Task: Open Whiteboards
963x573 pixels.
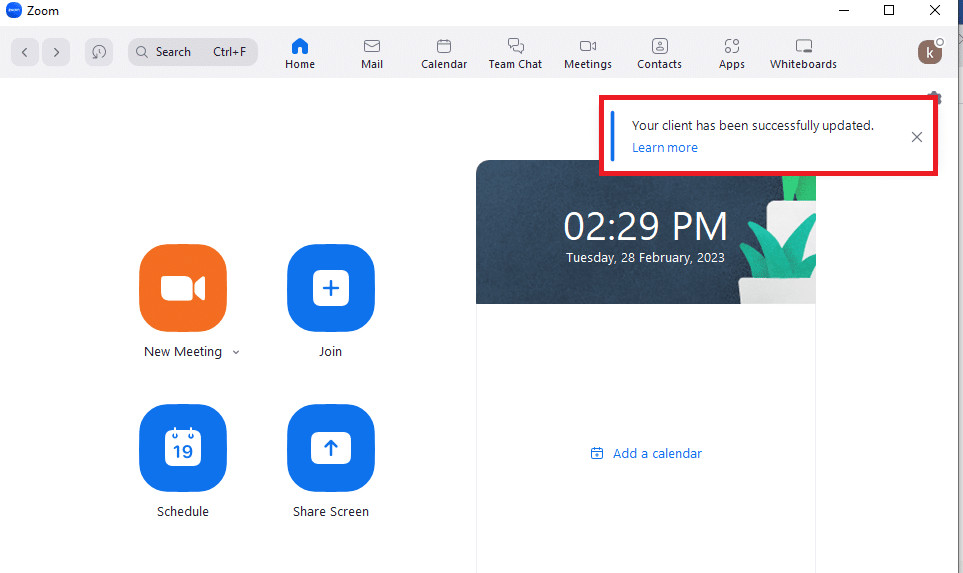Action: tap(803, 53)
